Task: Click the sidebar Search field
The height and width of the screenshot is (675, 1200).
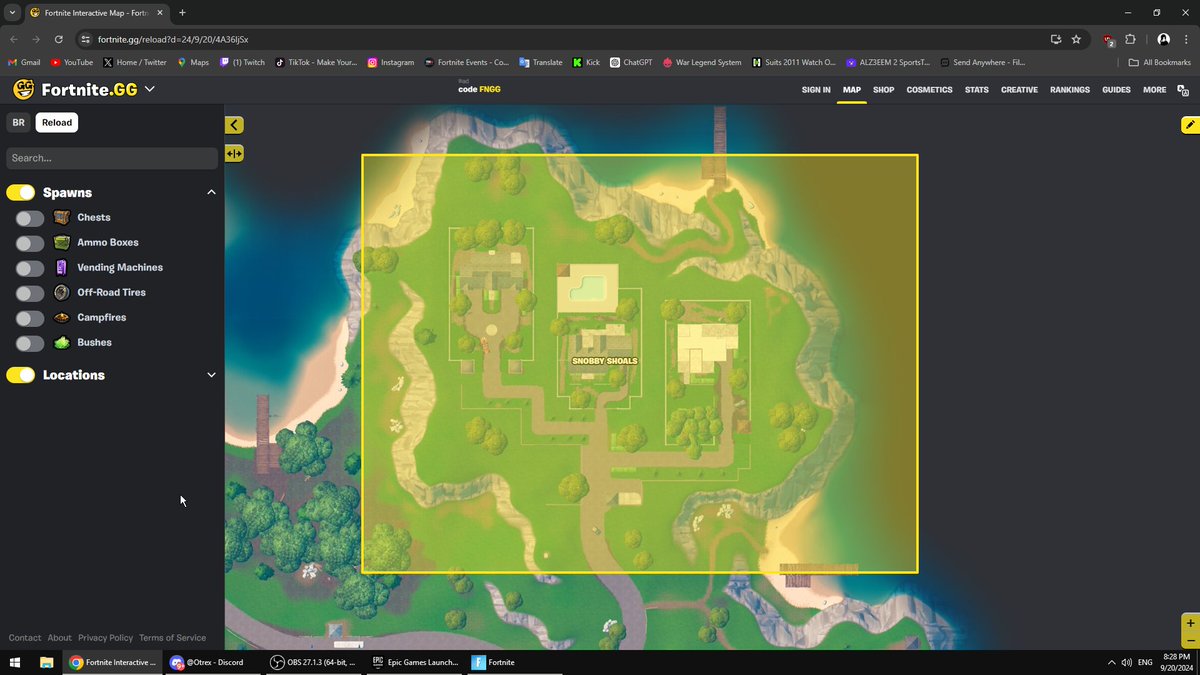Action: 112,158
